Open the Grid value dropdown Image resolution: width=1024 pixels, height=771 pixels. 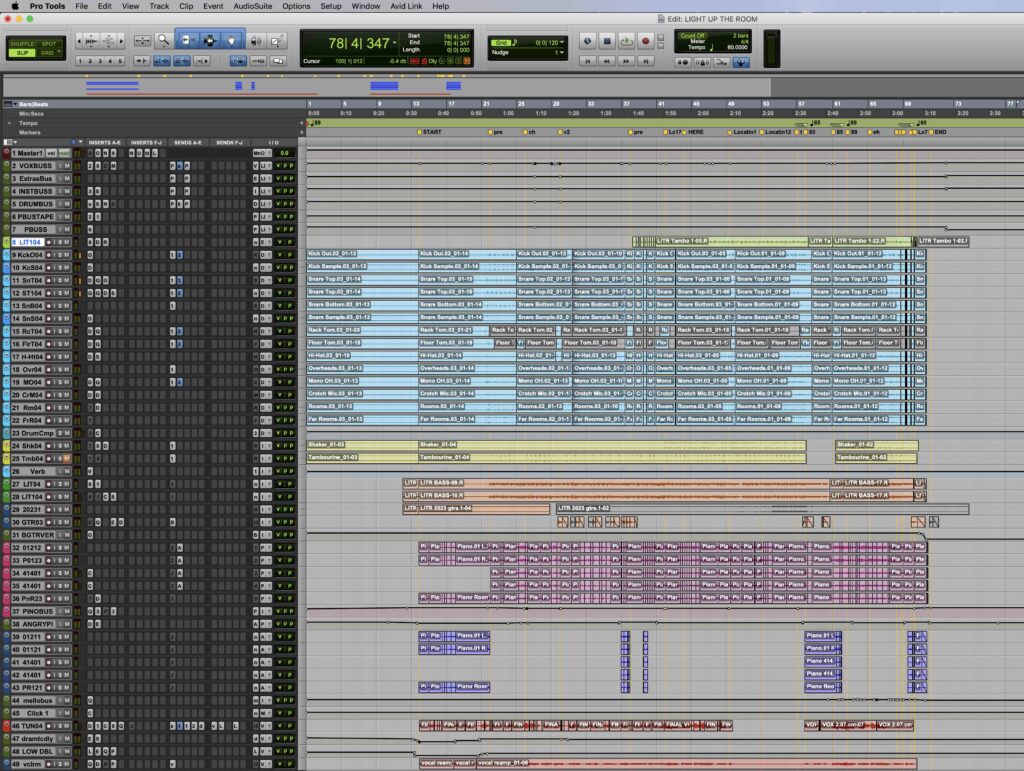pyautogui.click(x=561, y=42)
